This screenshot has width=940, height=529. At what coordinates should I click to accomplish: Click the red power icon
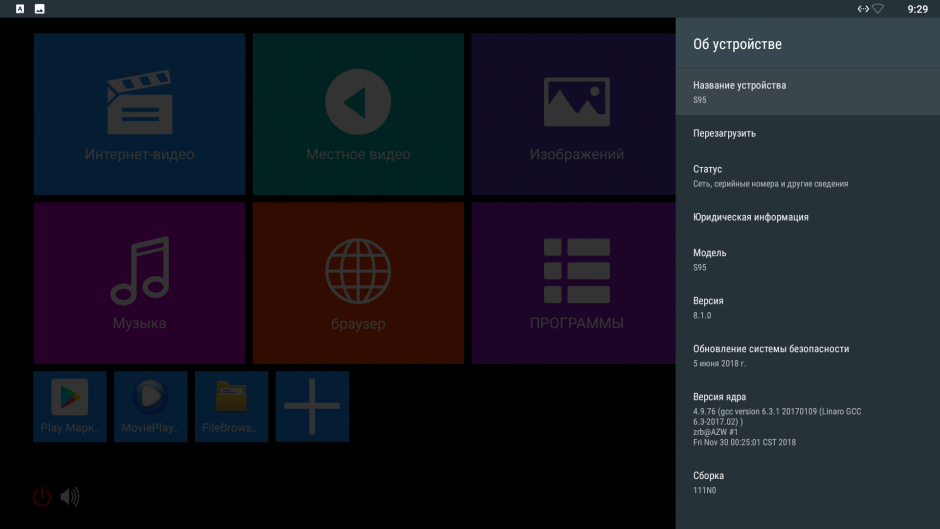[42, 497]
